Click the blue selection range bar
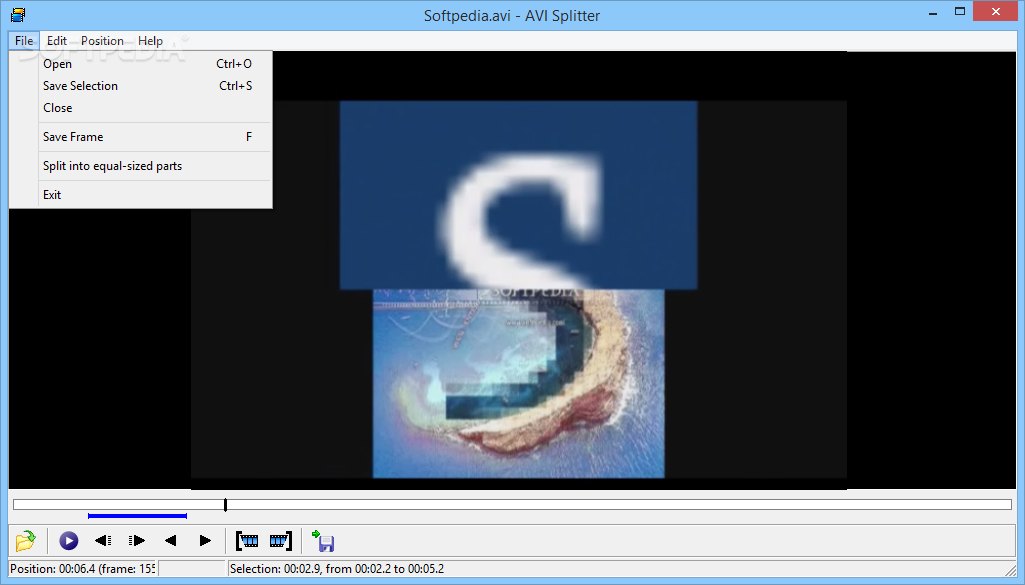Image resolution: width=1025 pixels, height=585 pixels. [x=137, y=516]
